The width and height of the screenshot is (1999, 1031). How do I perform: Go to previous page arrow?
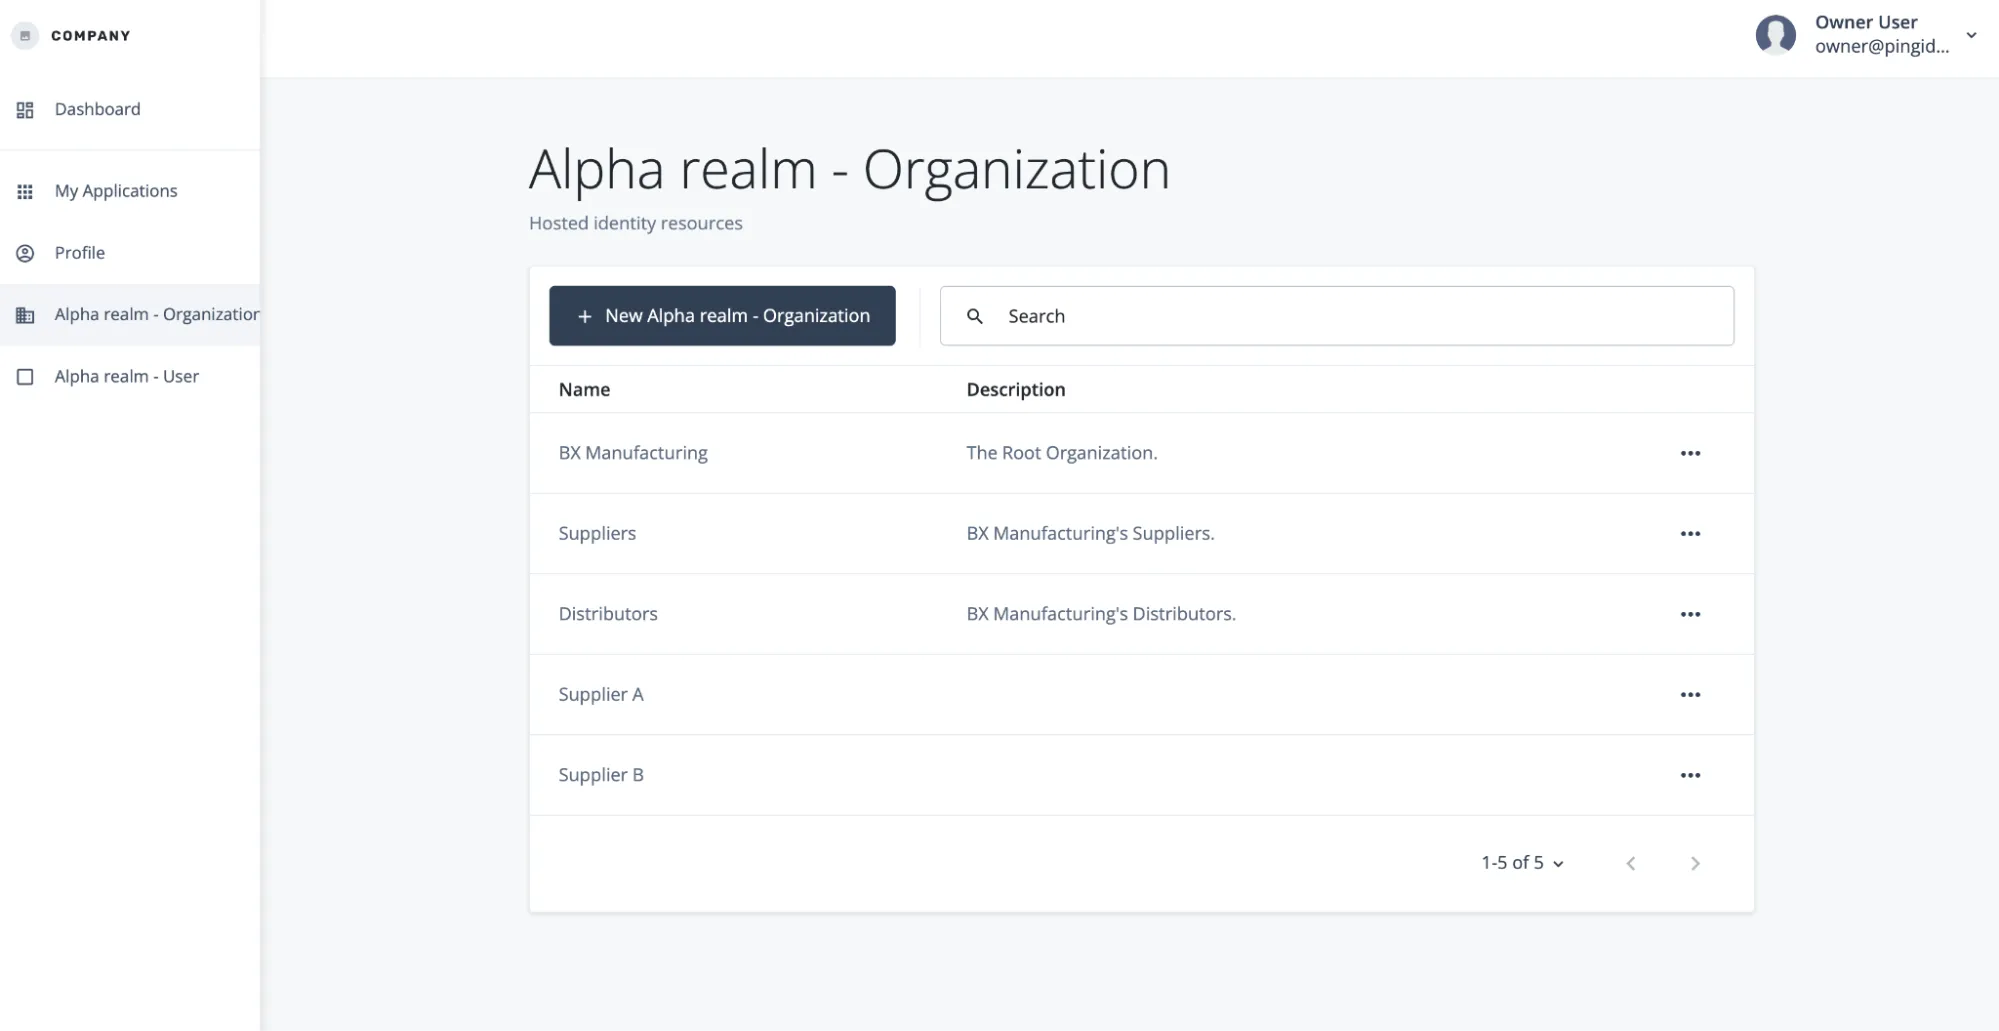pos(1630,863)
